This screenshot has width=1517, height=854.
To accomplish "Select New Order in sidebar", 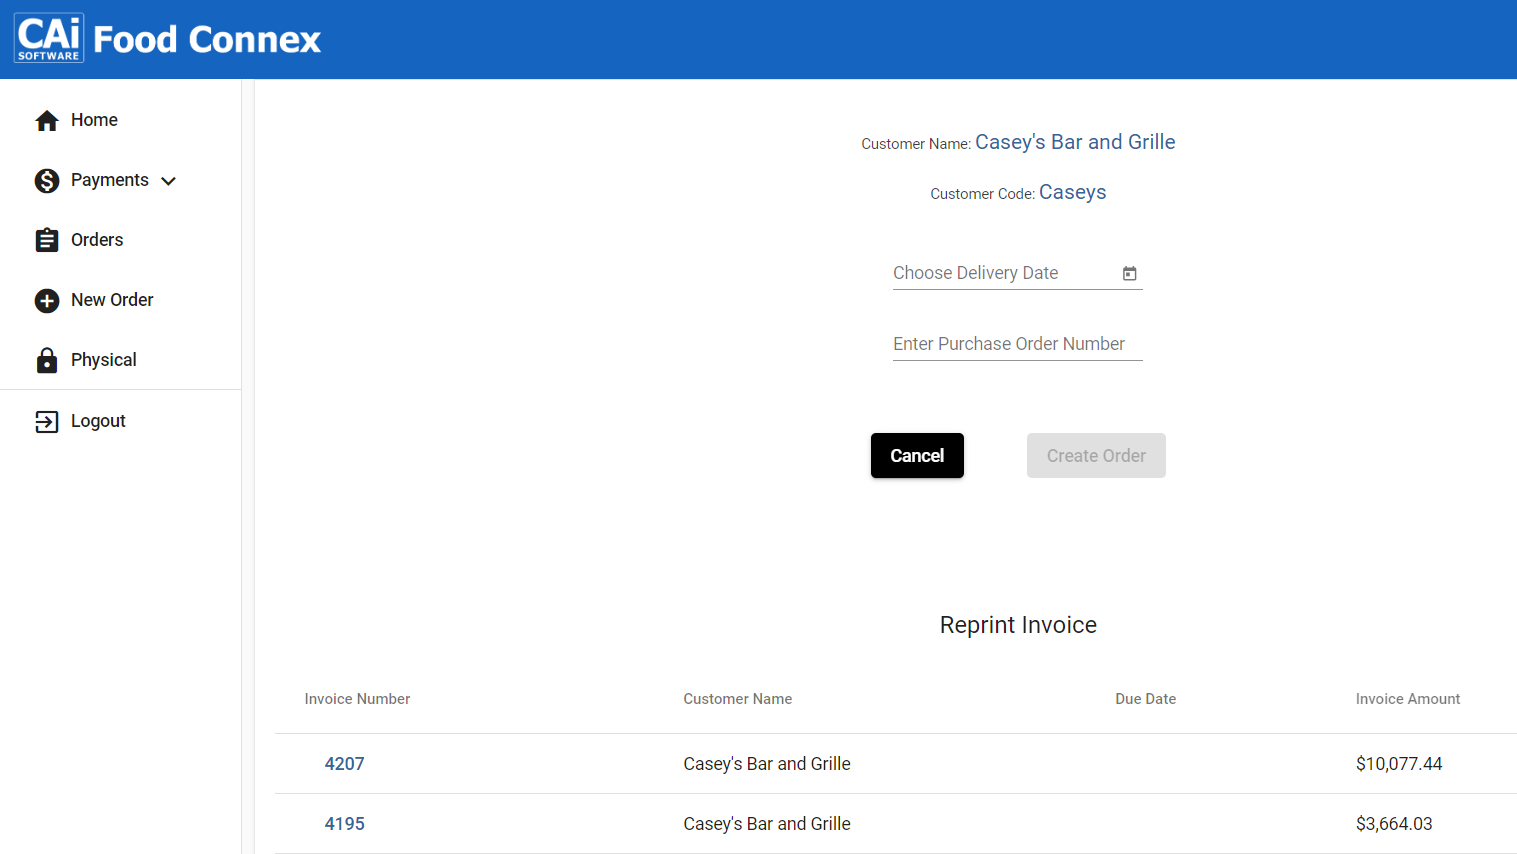I will [112, 300].
